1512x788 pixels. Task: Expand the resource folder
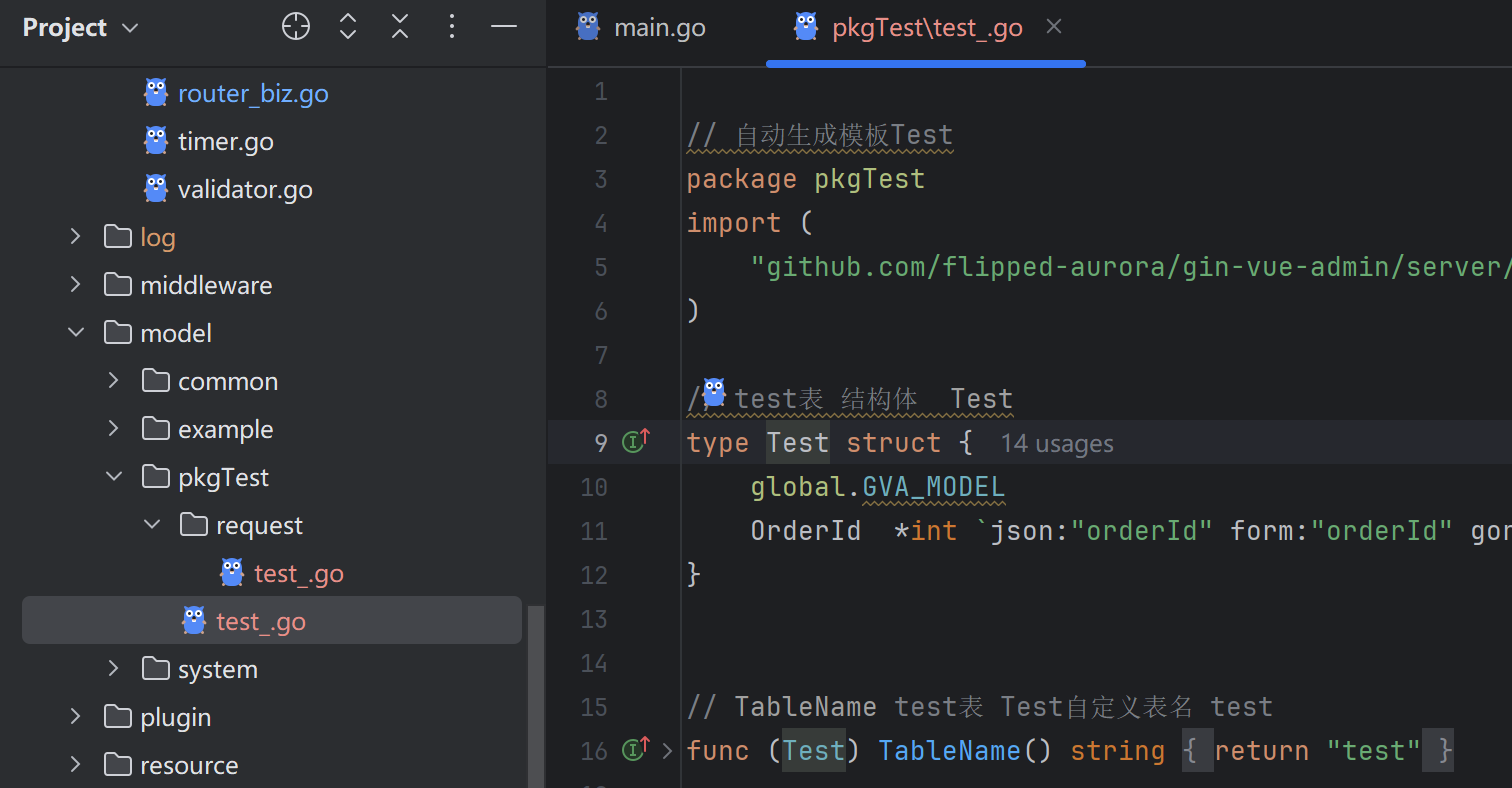tap(75, 765)
